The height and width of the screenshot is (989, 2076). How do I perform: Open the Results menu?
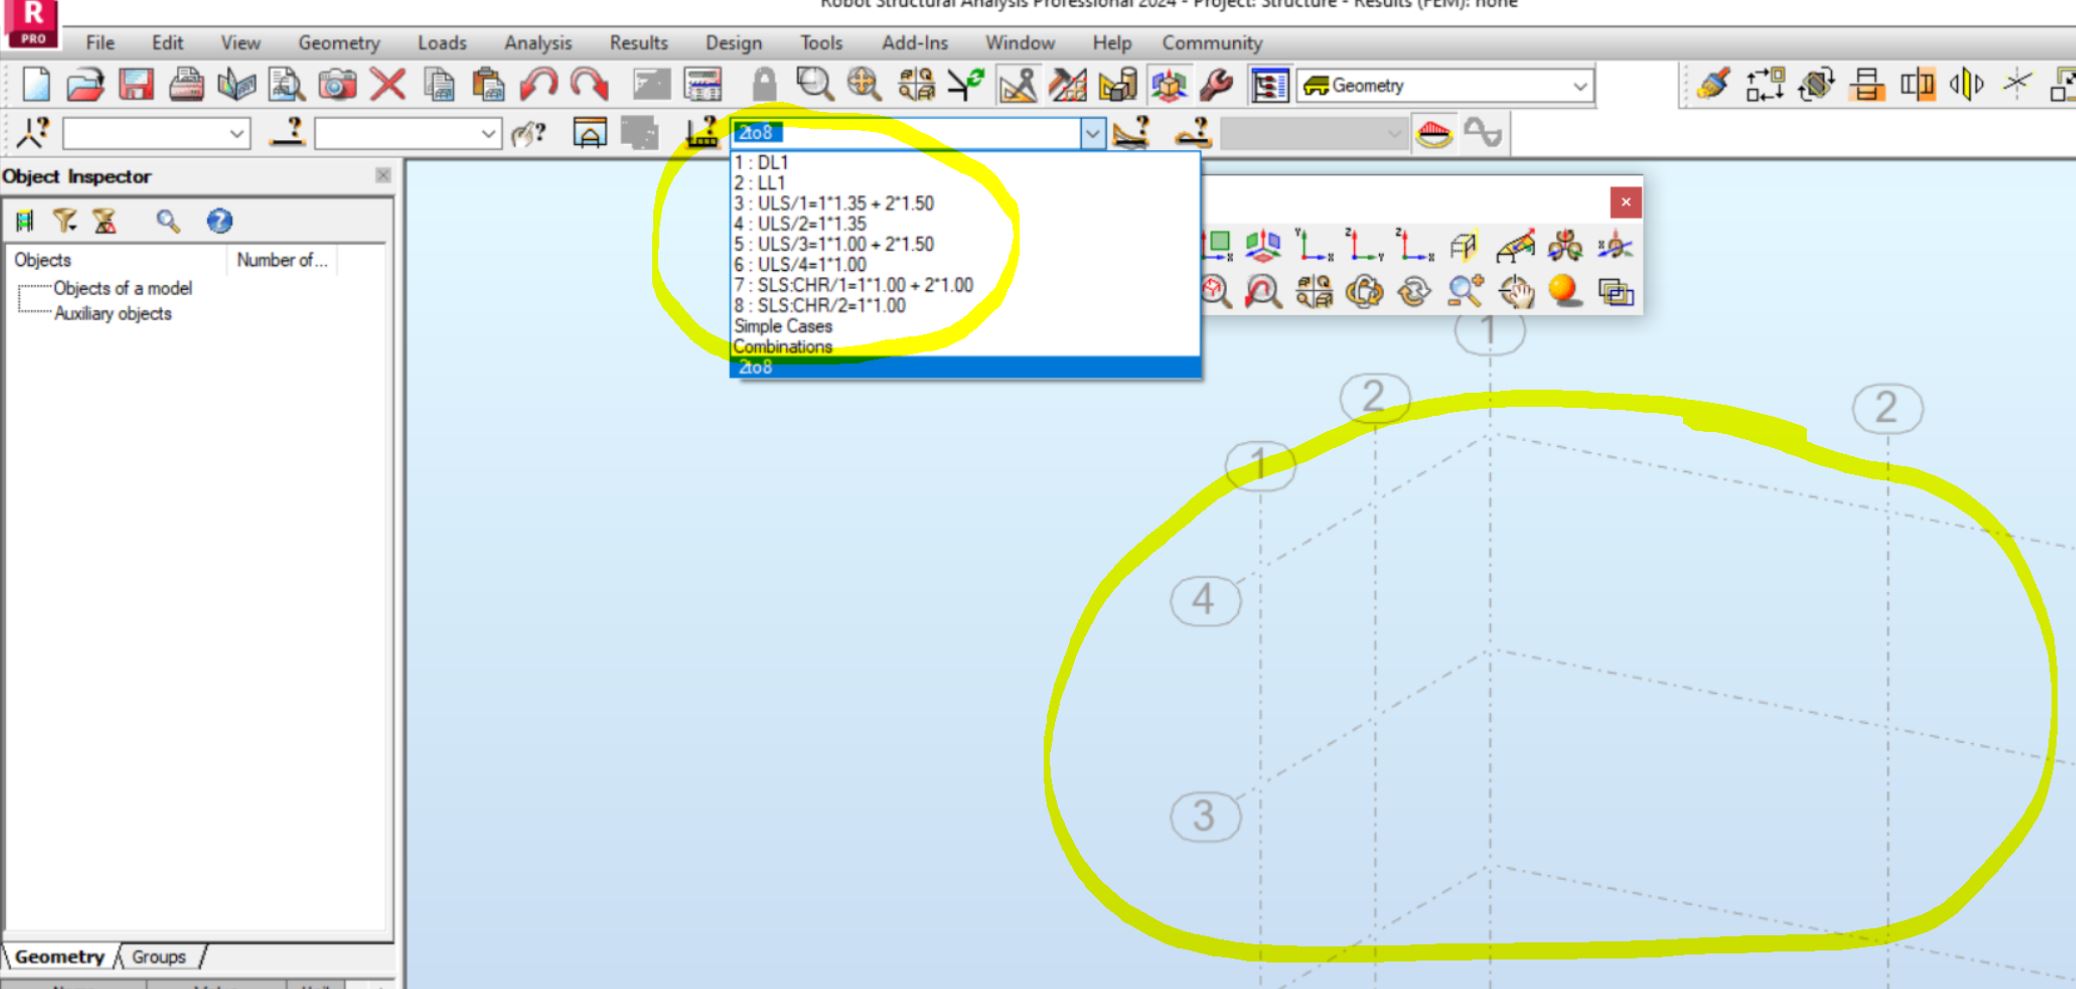point(638,43)
